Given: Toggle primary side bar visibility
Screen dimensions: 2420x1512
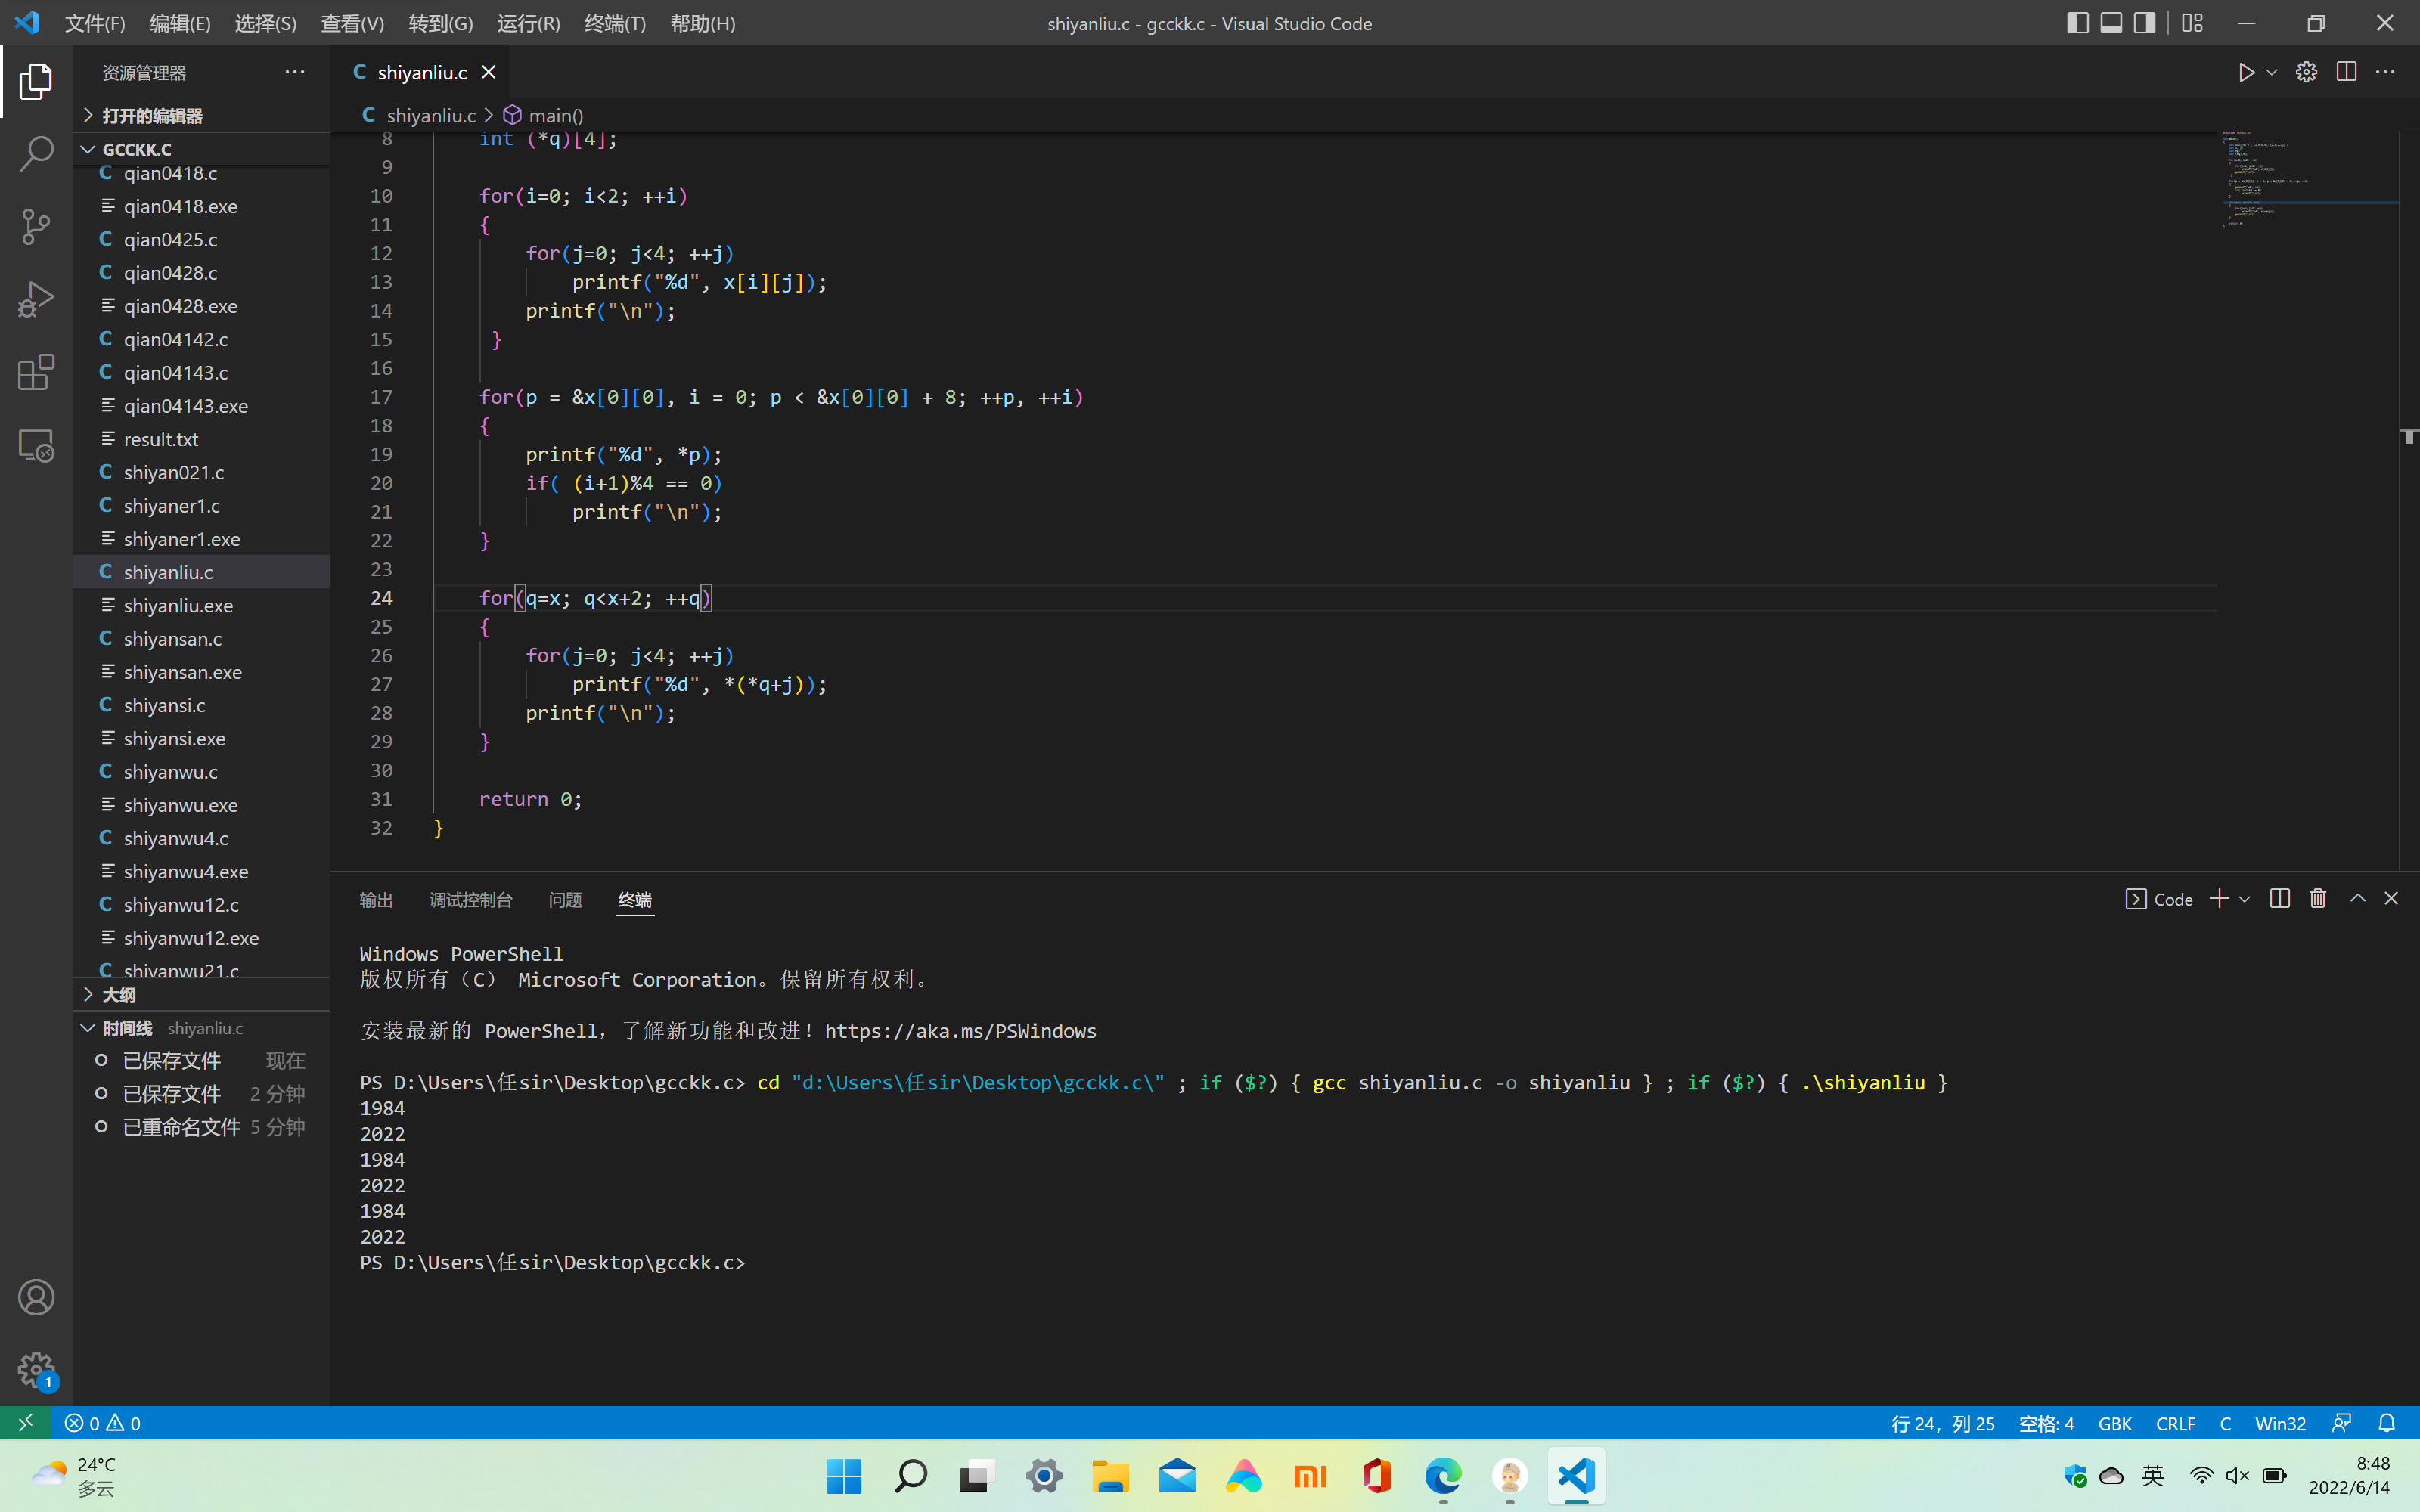Looking at the screenshot, I should [x=2078, y=23].
